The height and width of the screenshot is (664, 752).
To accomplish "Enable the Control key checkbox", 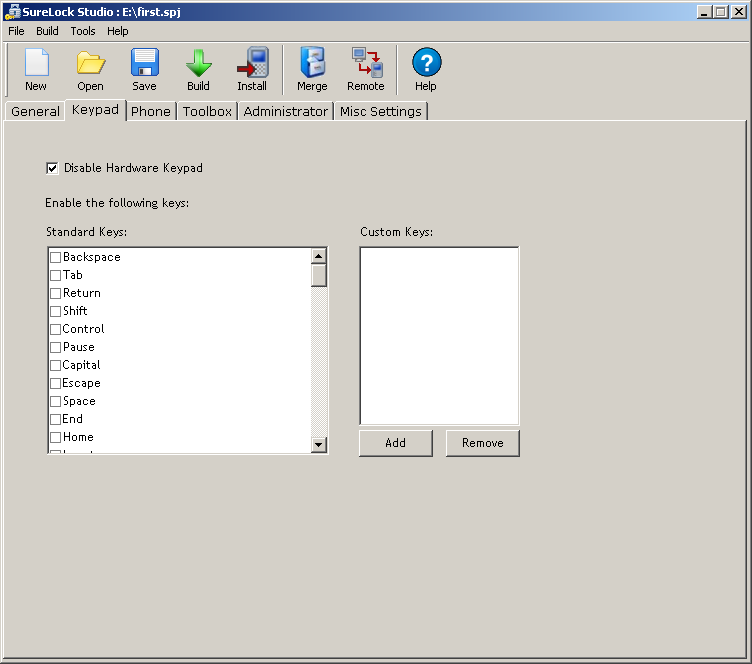I will click(56, 329).
